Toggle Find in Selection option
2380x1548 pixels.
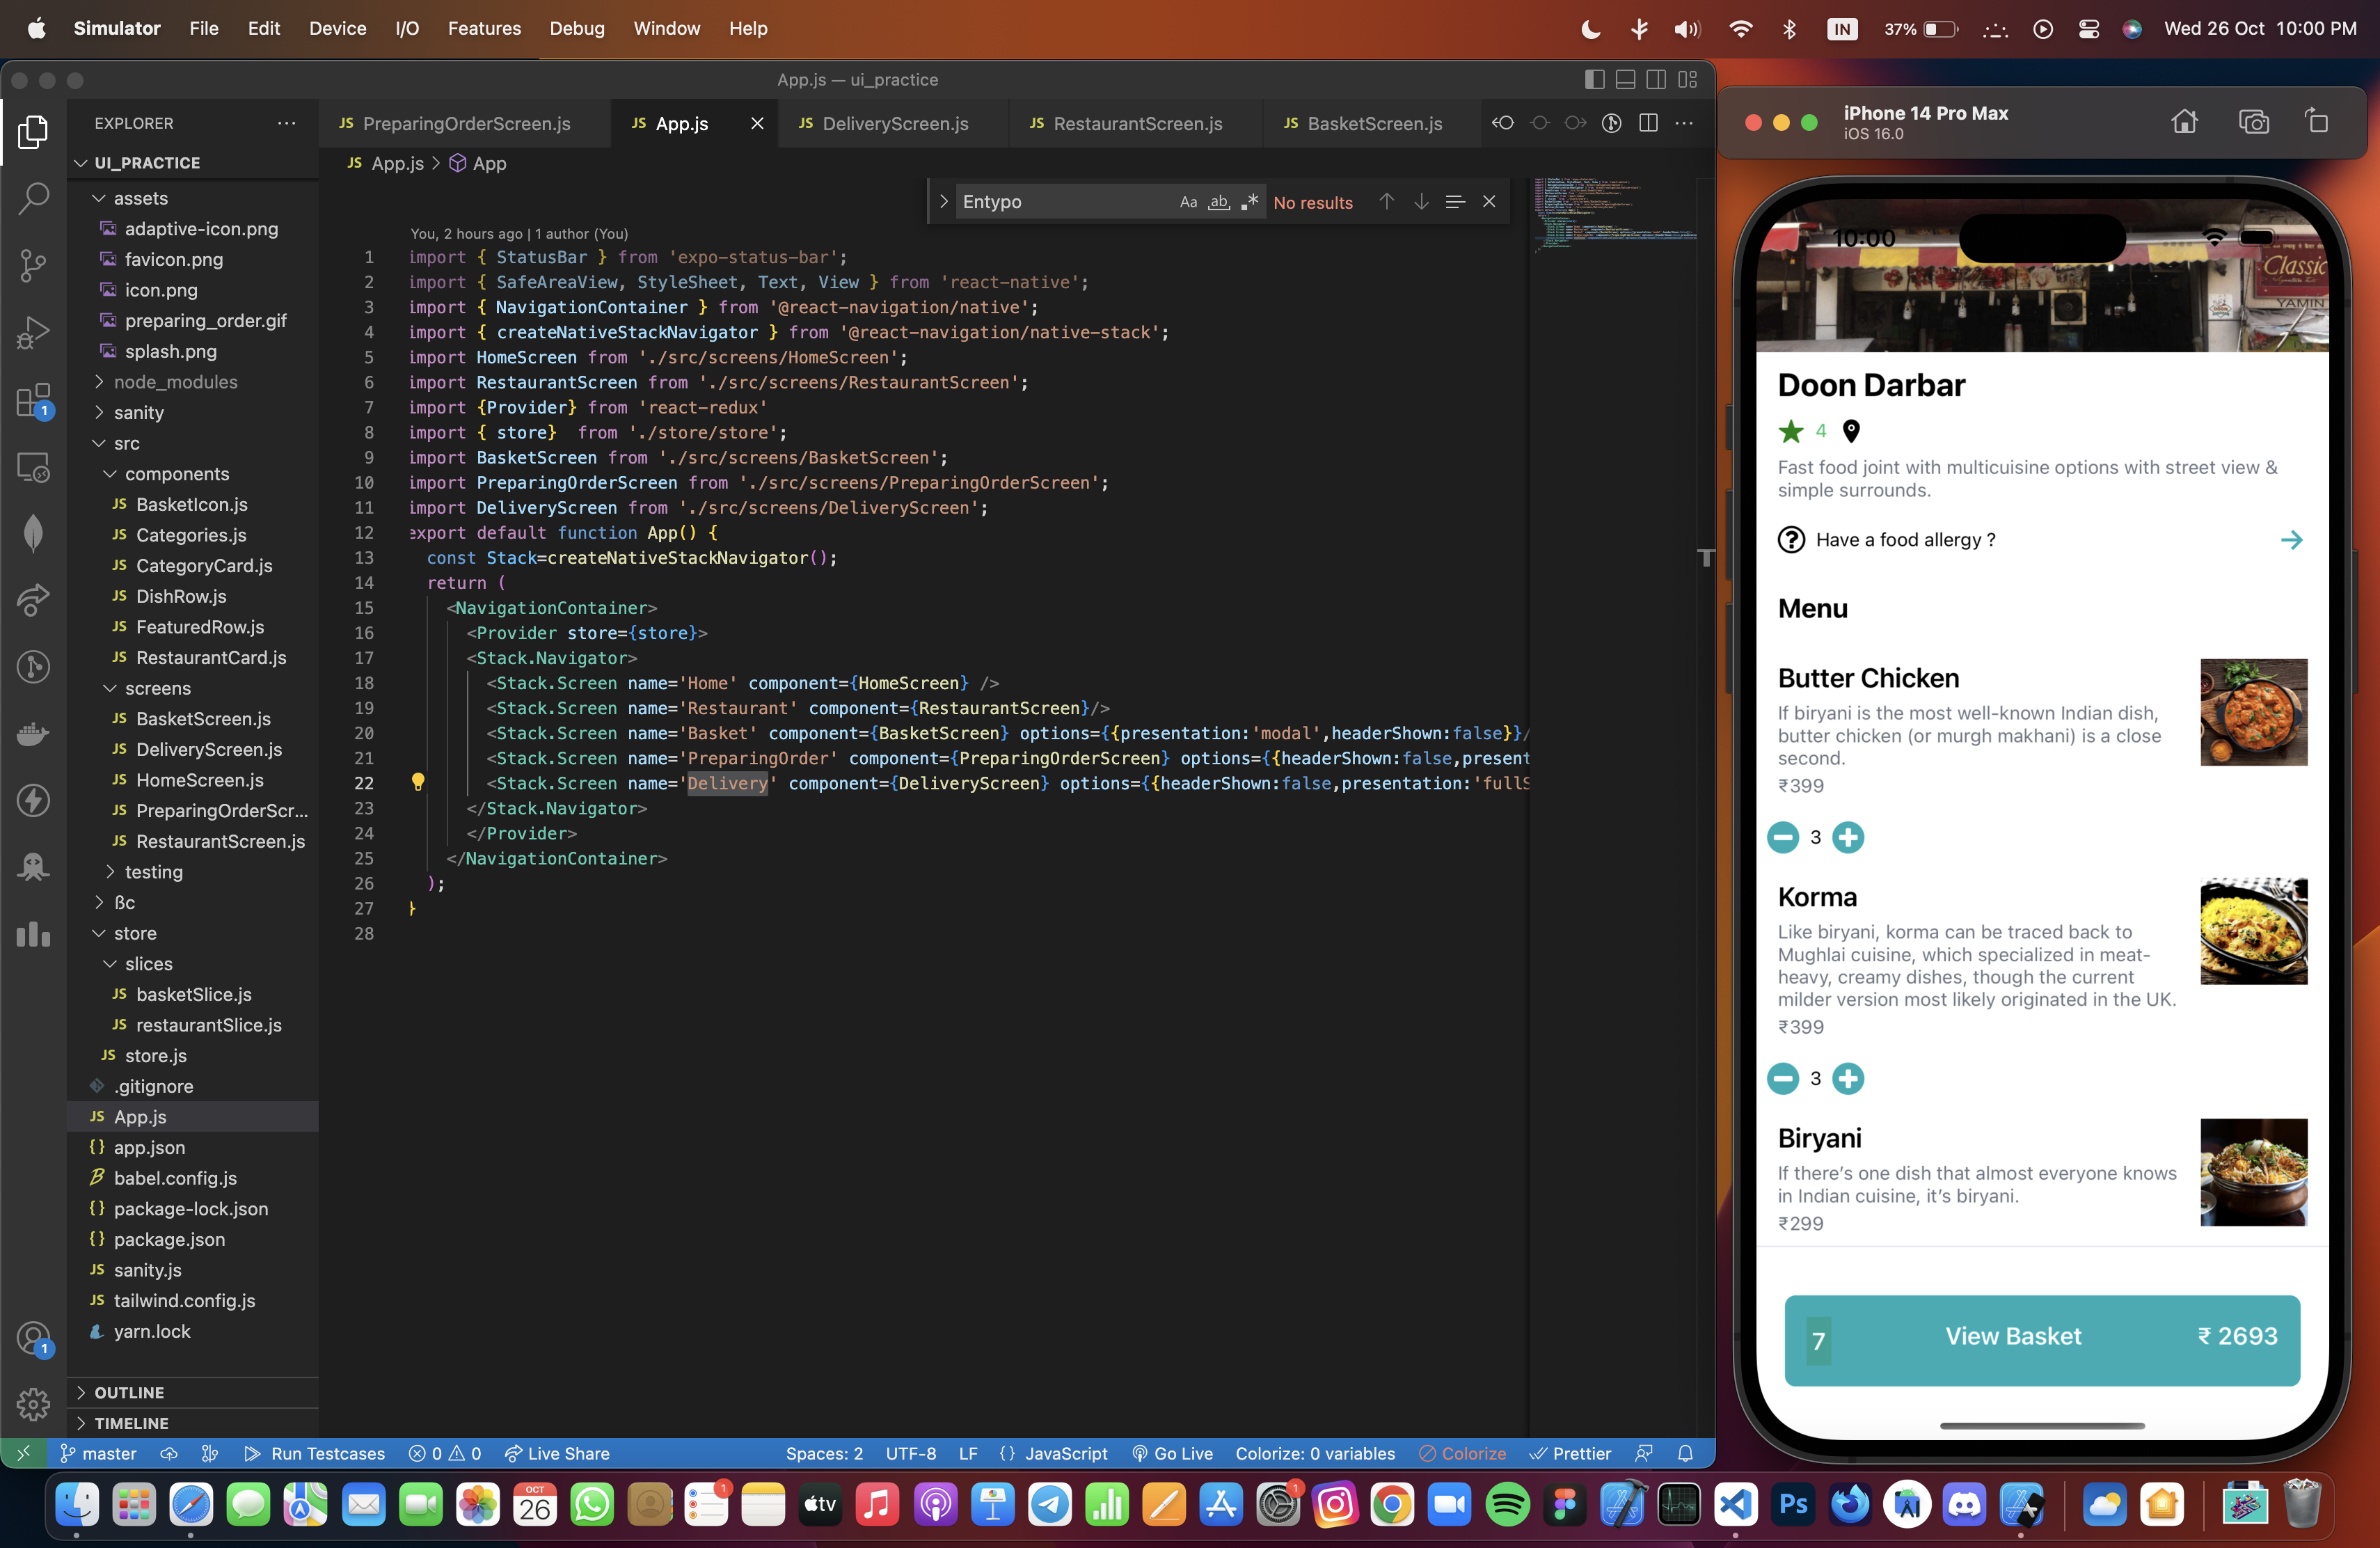1455,201
